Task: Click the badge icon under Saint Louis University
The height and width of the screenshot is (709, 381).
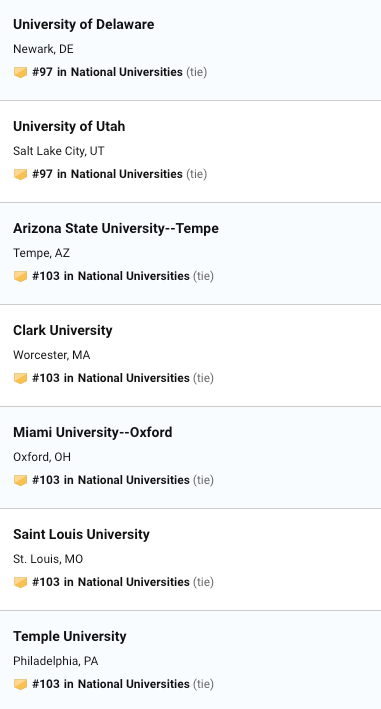Action: (x=20, y=582)
